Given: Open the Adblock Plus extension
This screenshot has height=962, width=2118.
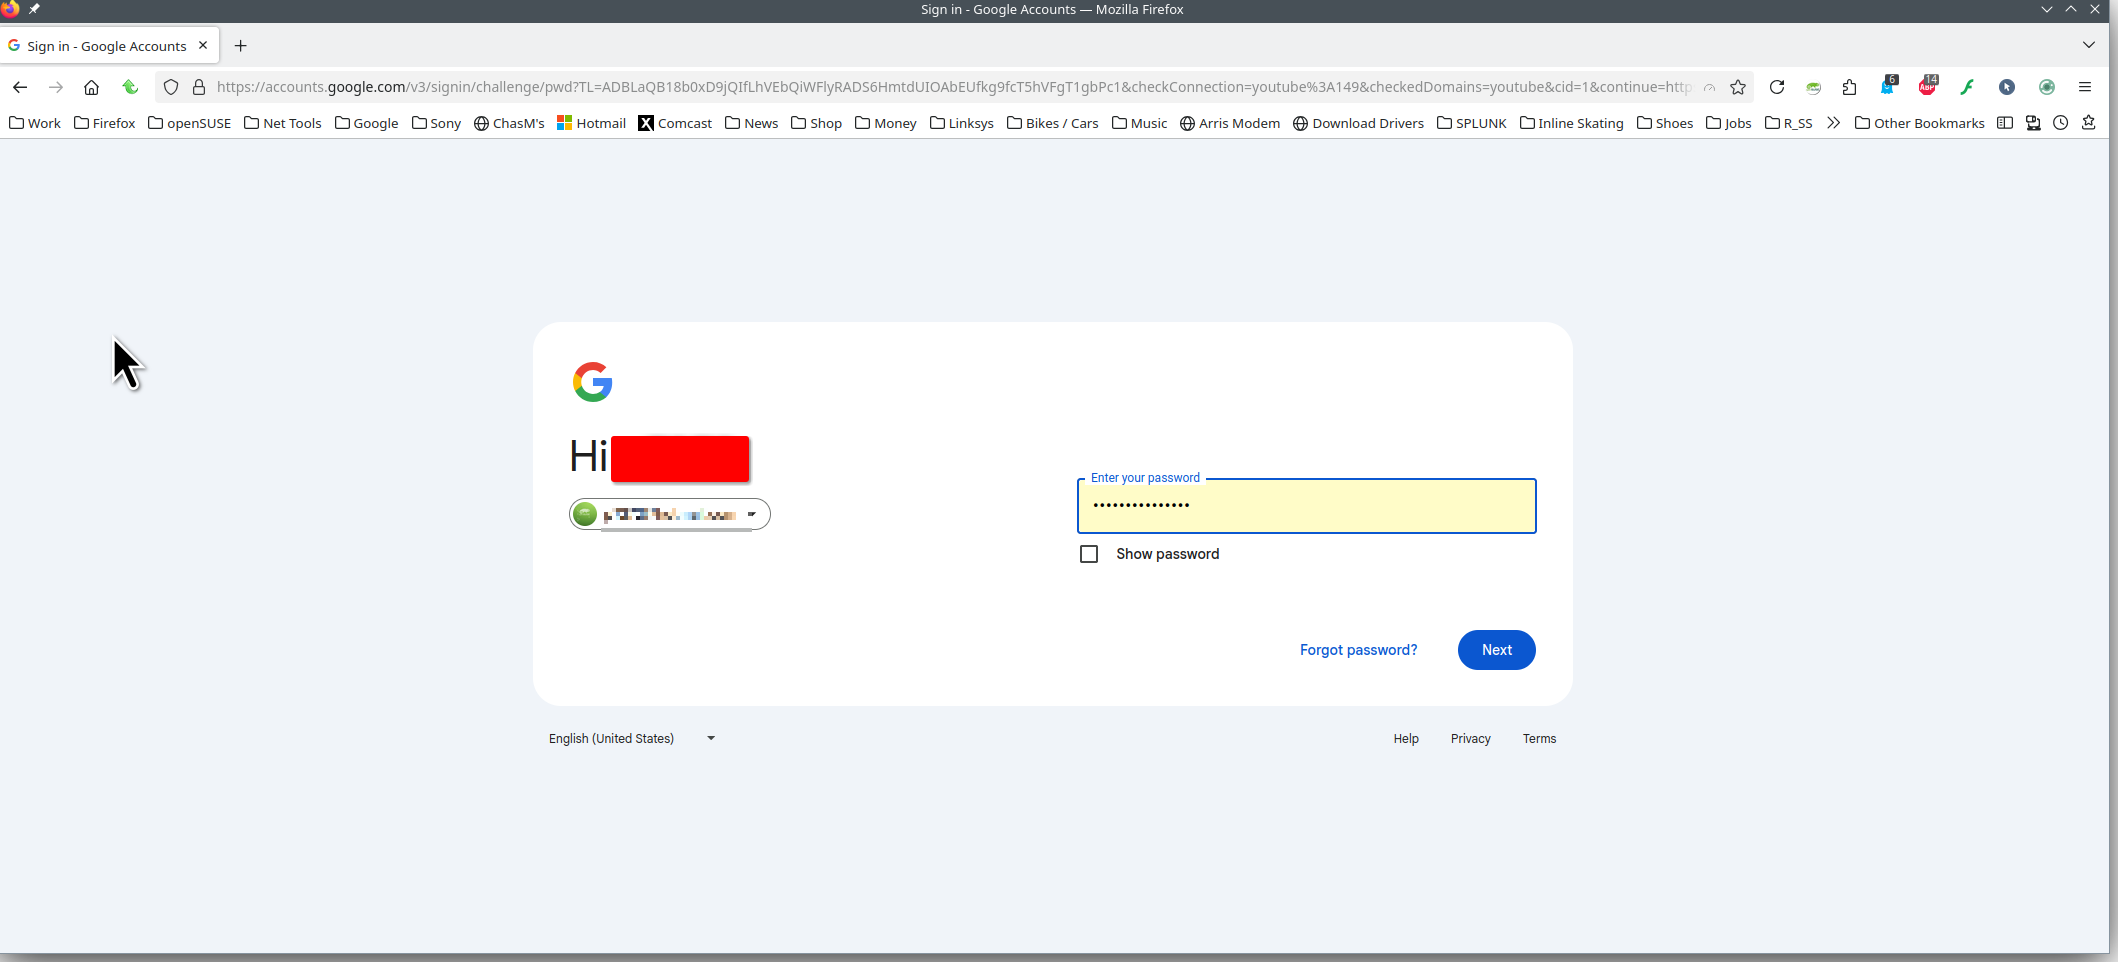Looking at the screenshot, I should pyautogui.click(x=1928, y=86).
